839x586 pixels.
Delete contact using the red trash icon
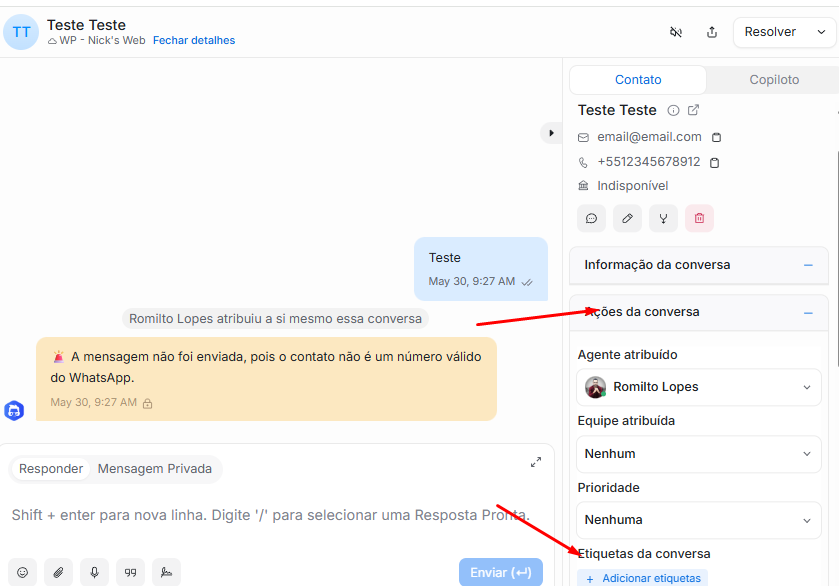pyautogui.click(x=699, y=218)
